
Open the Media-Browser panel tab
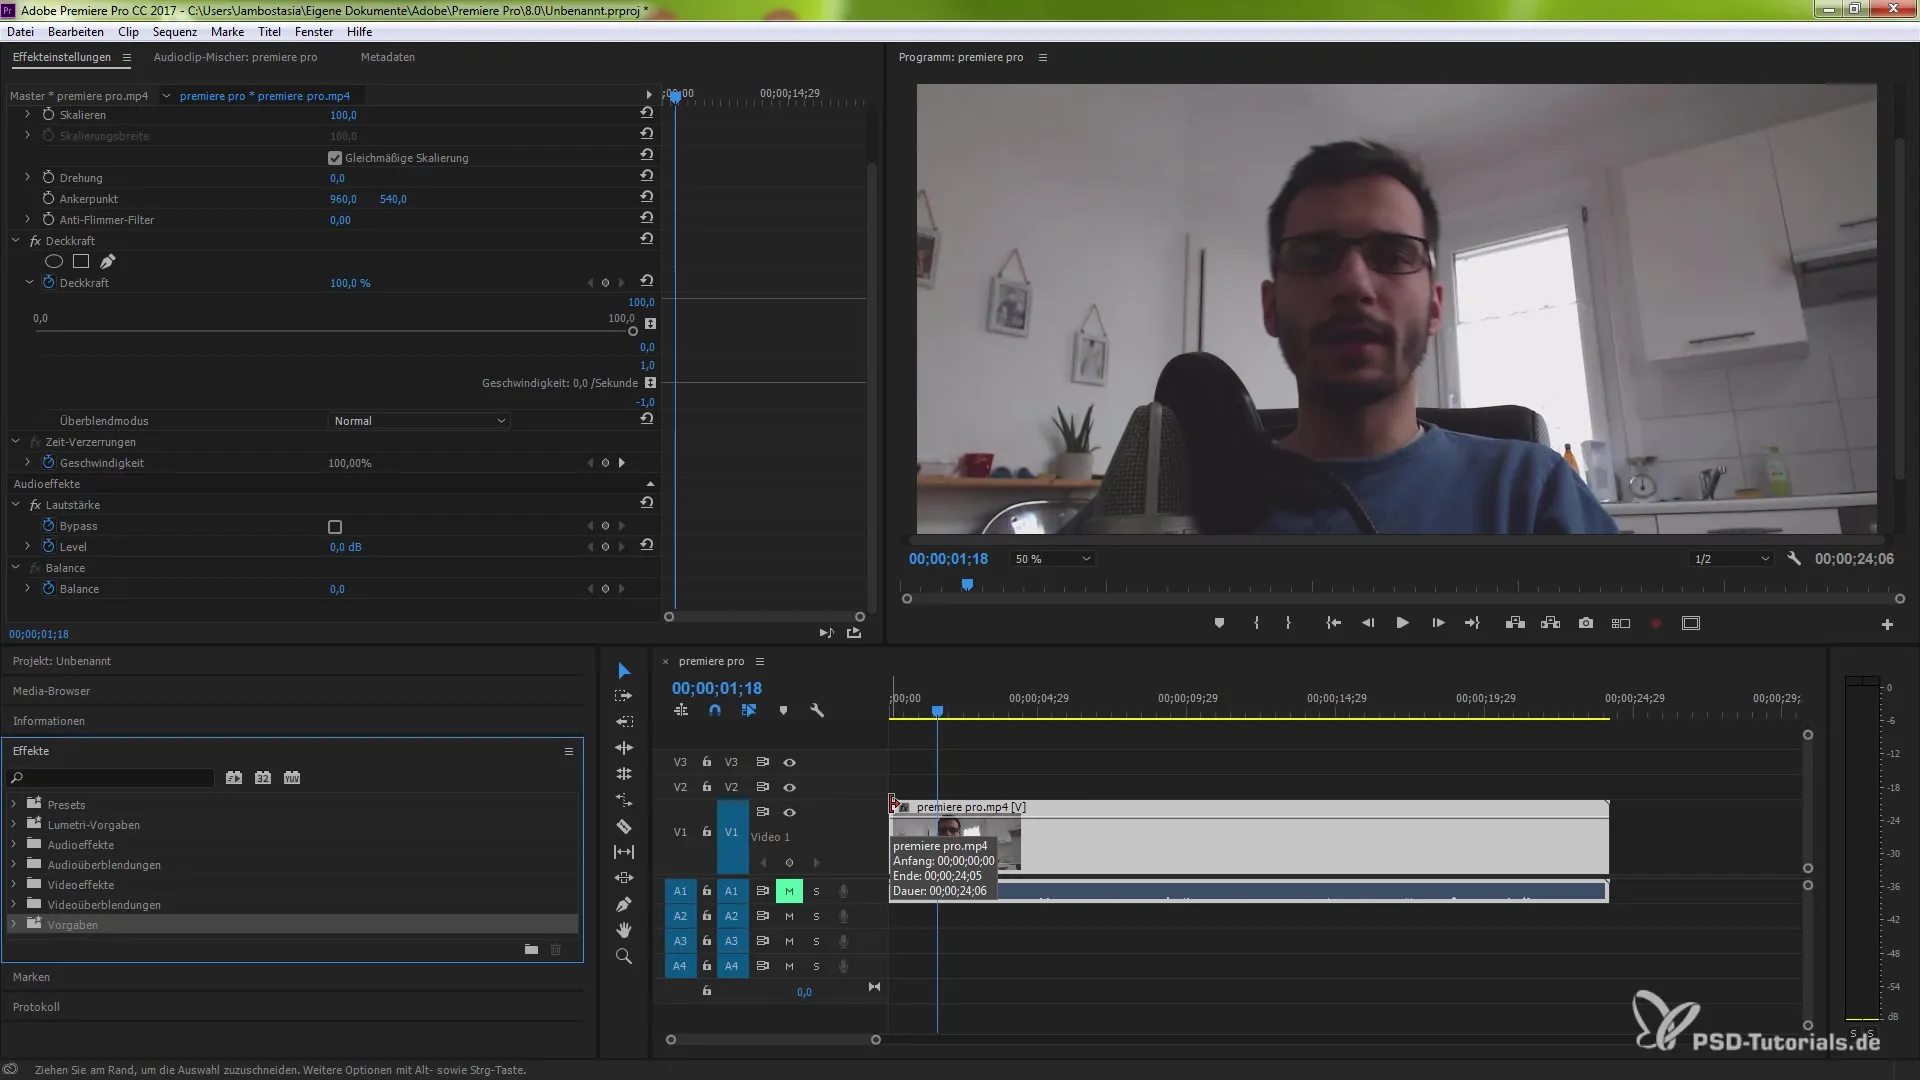[52, 691]
